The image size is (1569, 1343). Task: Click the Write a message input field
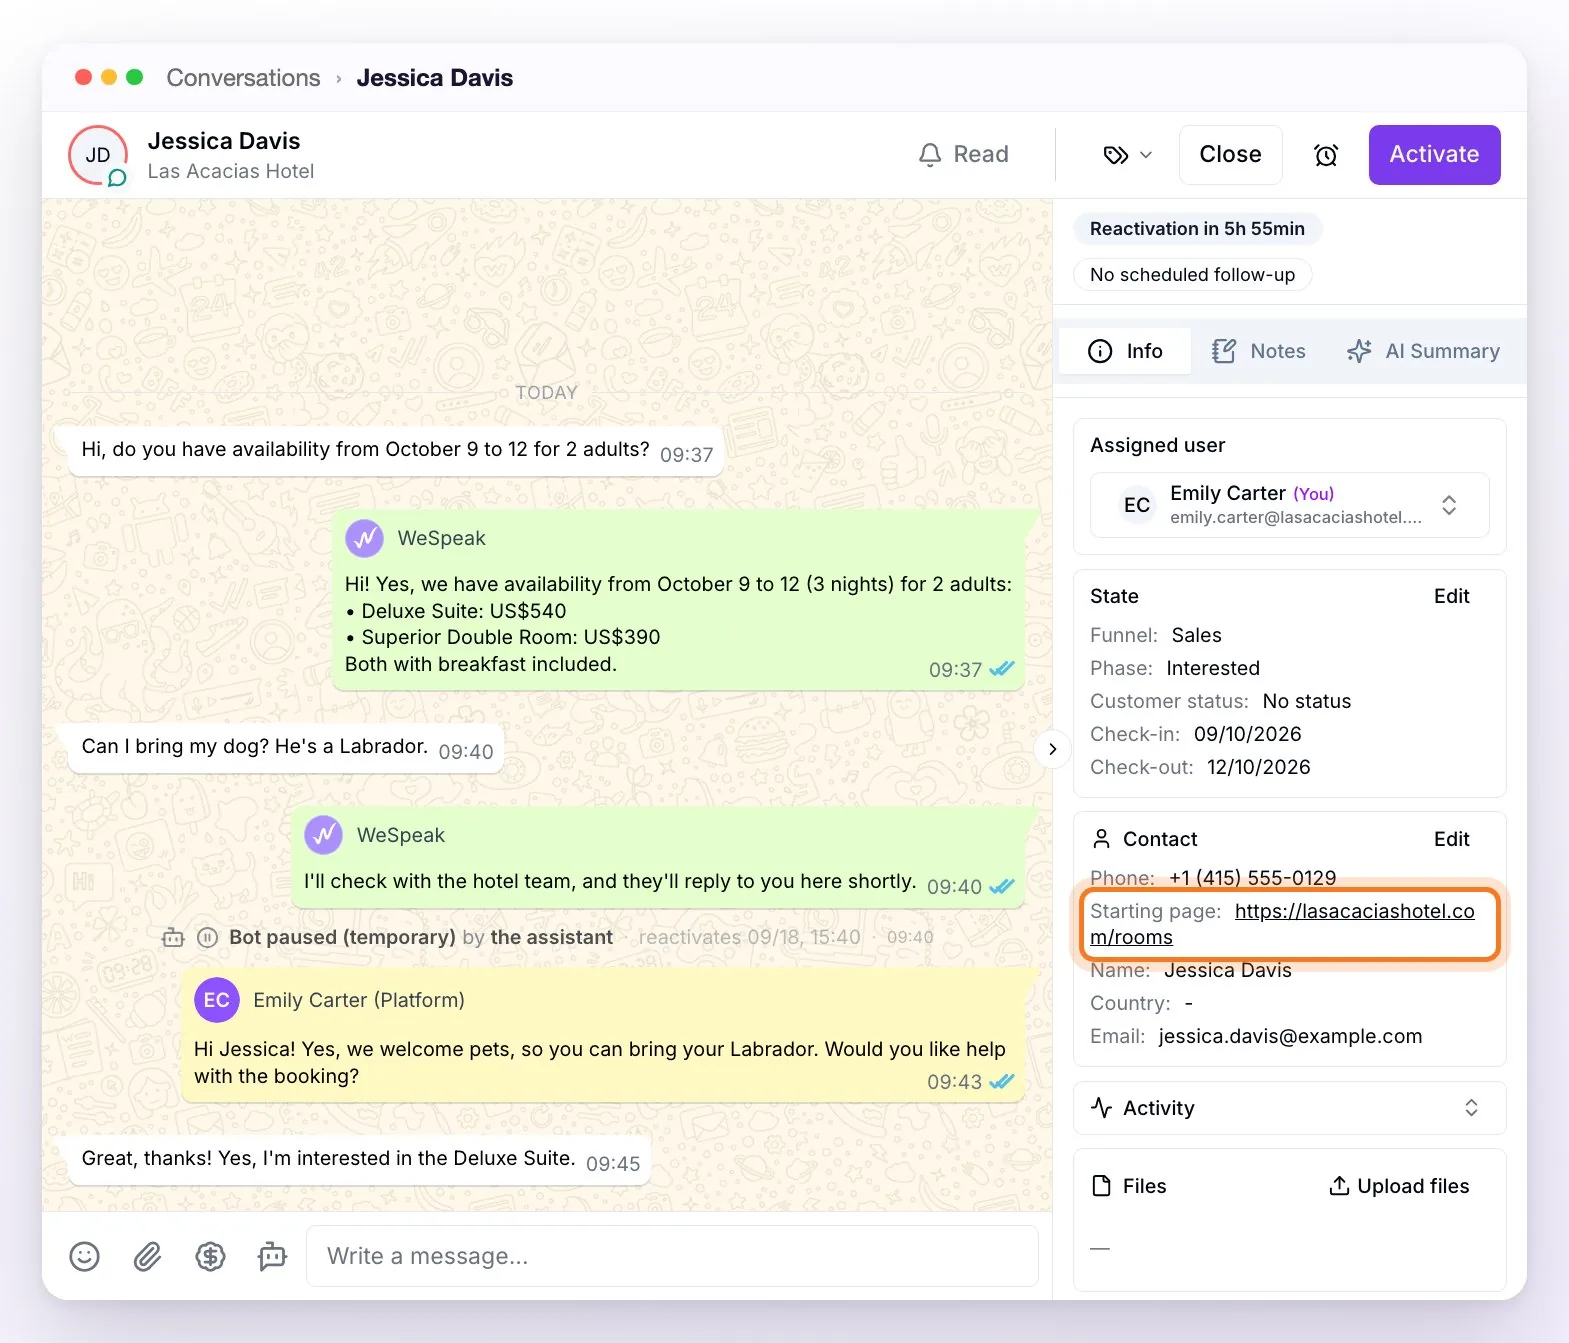[672, 1256]
